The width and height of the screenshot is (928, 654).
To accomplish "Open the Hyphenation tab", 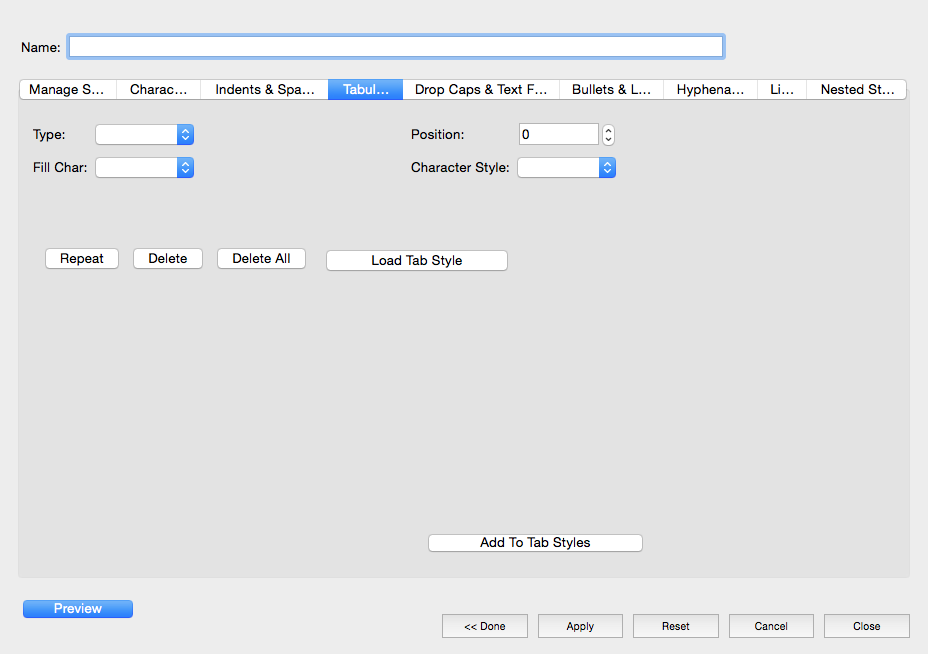I will coord(710,90).
